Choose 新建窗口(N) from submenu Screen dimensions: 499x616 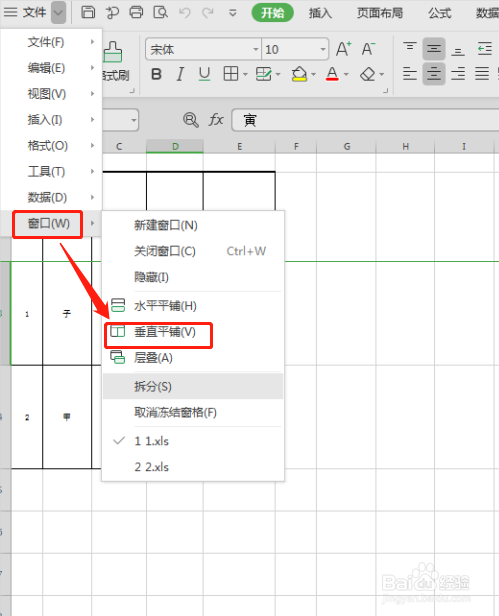pyautogui.click(x=193, y=225)
